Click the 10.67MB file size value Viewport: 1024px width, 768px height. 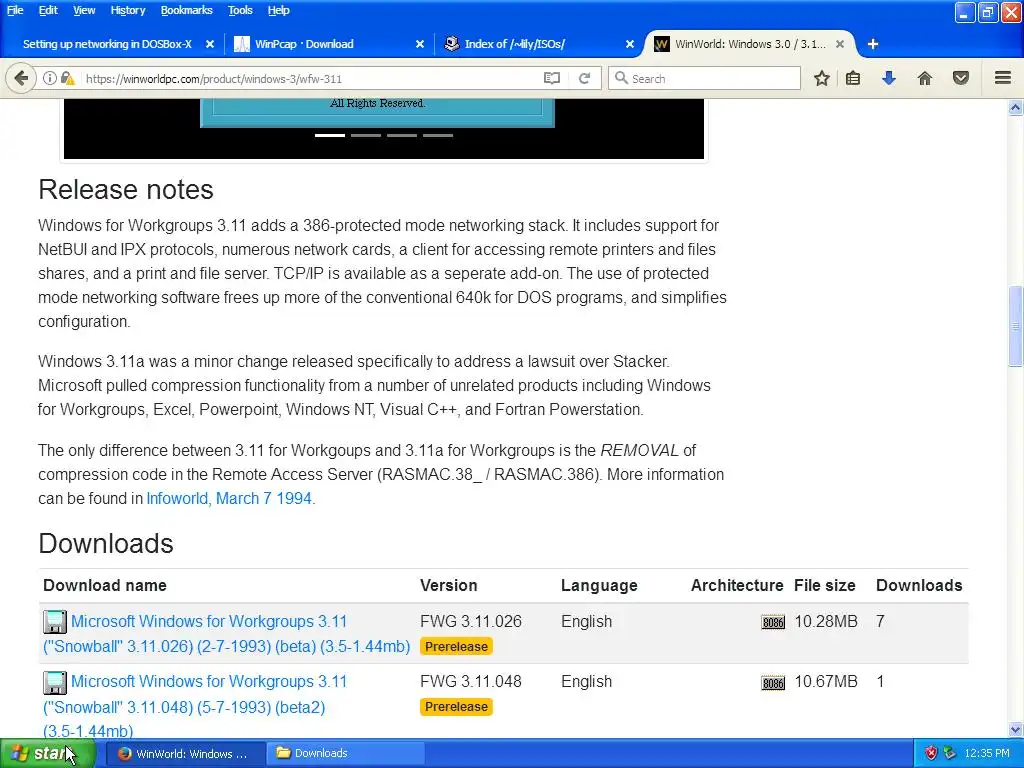[x=825, y=681]
